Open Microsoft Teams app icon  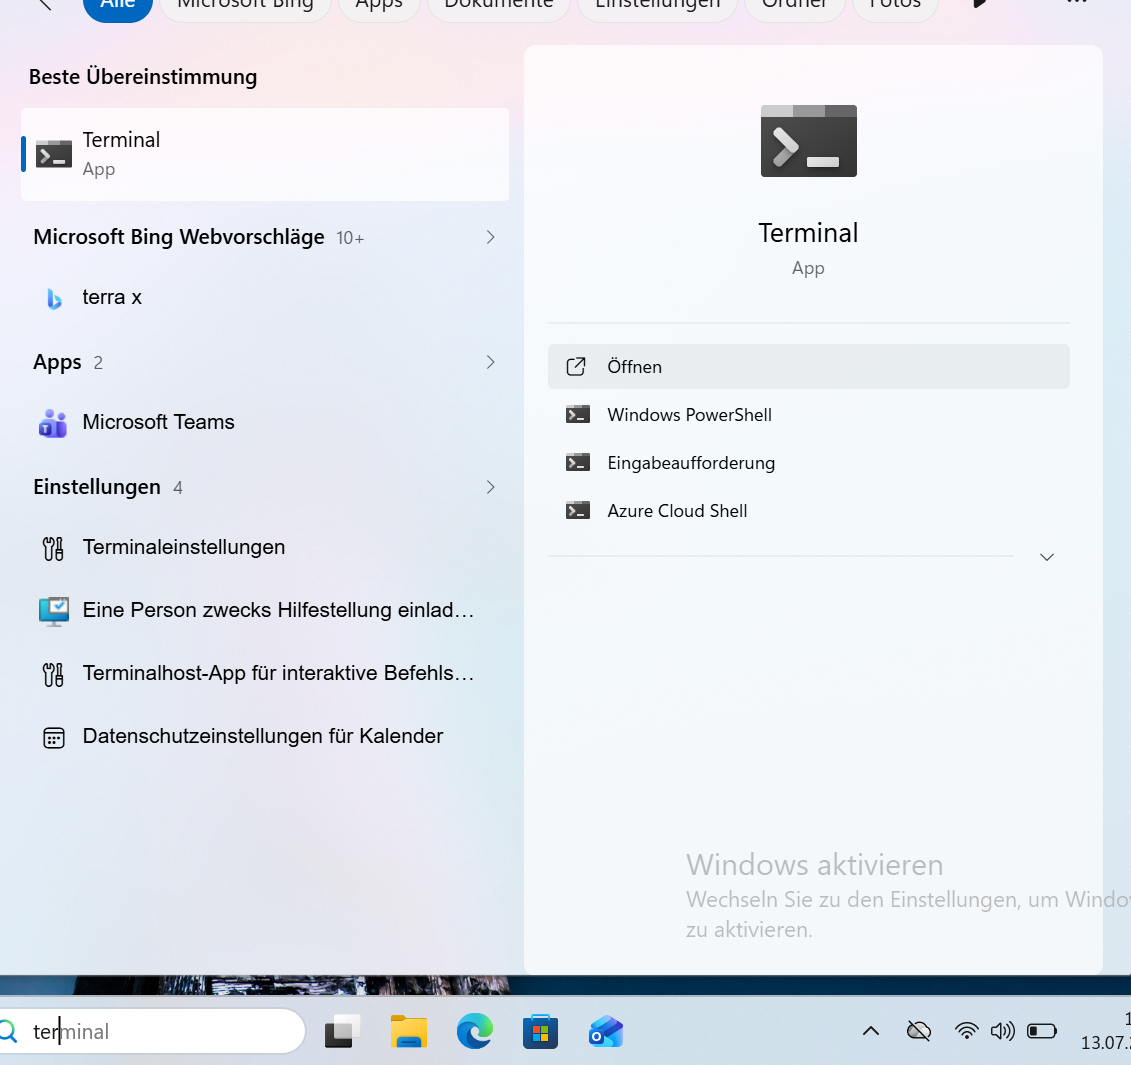coord(53,423)
